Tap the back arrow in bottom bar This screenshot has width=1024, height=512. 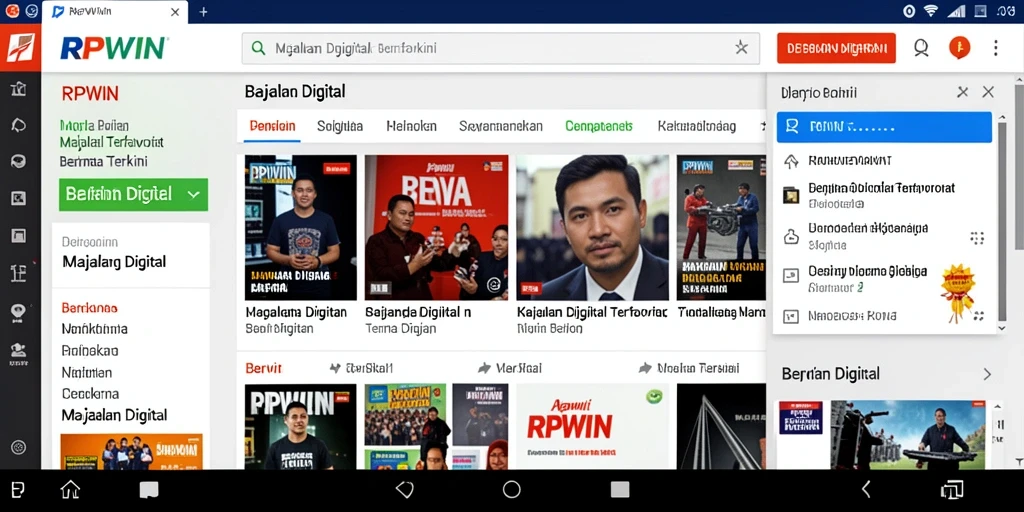click(x=867, y=490)
